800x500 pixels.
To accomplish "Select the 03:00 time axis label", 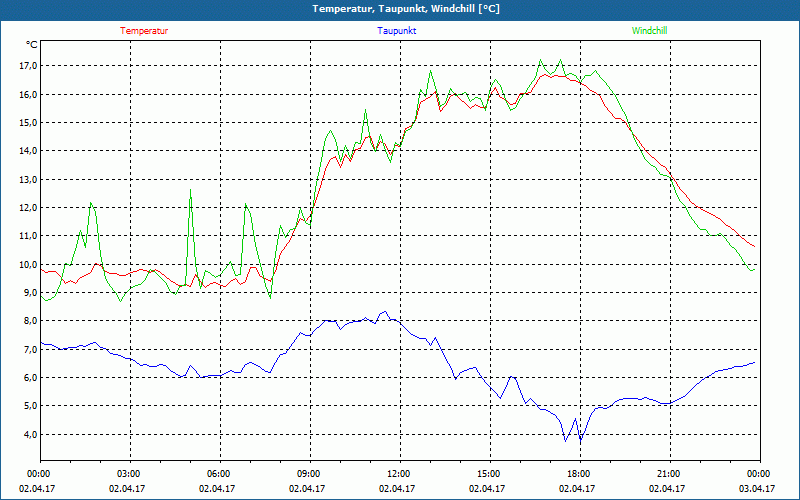I will point(128,474).
